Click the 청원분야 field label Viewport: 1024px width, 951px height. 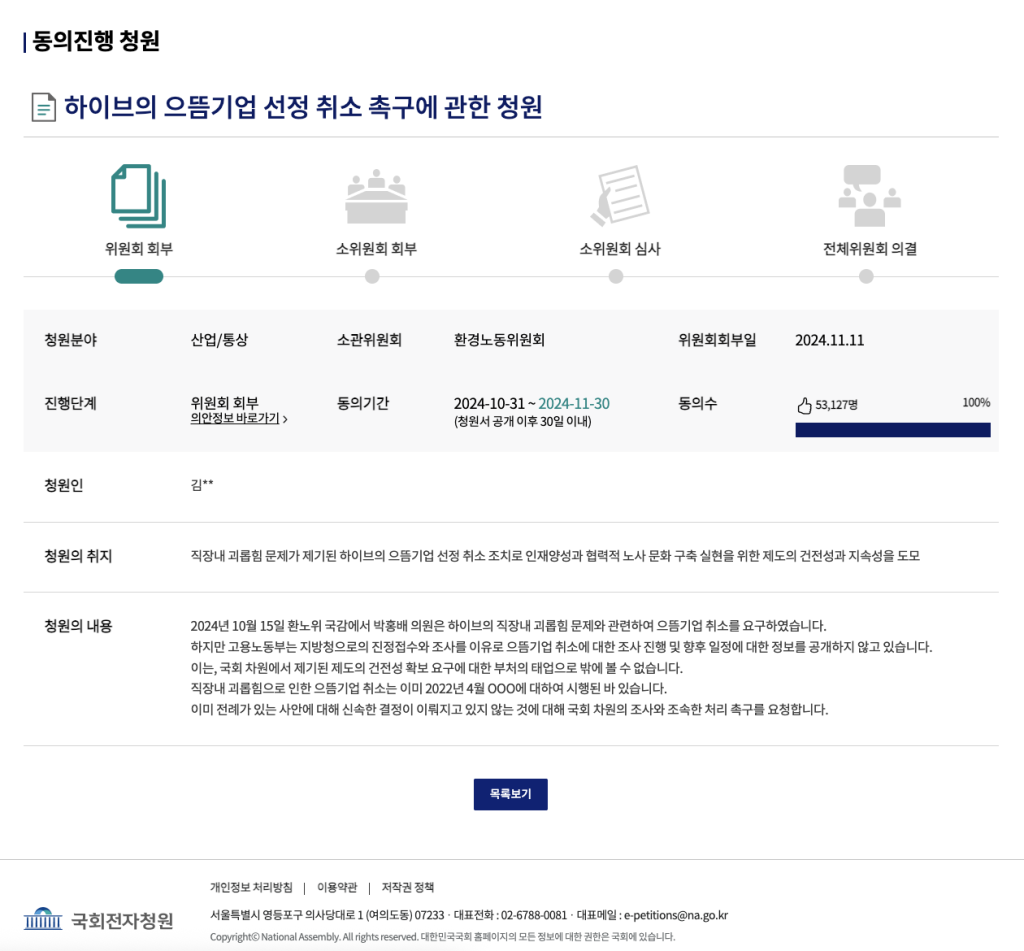pos(71,340)
